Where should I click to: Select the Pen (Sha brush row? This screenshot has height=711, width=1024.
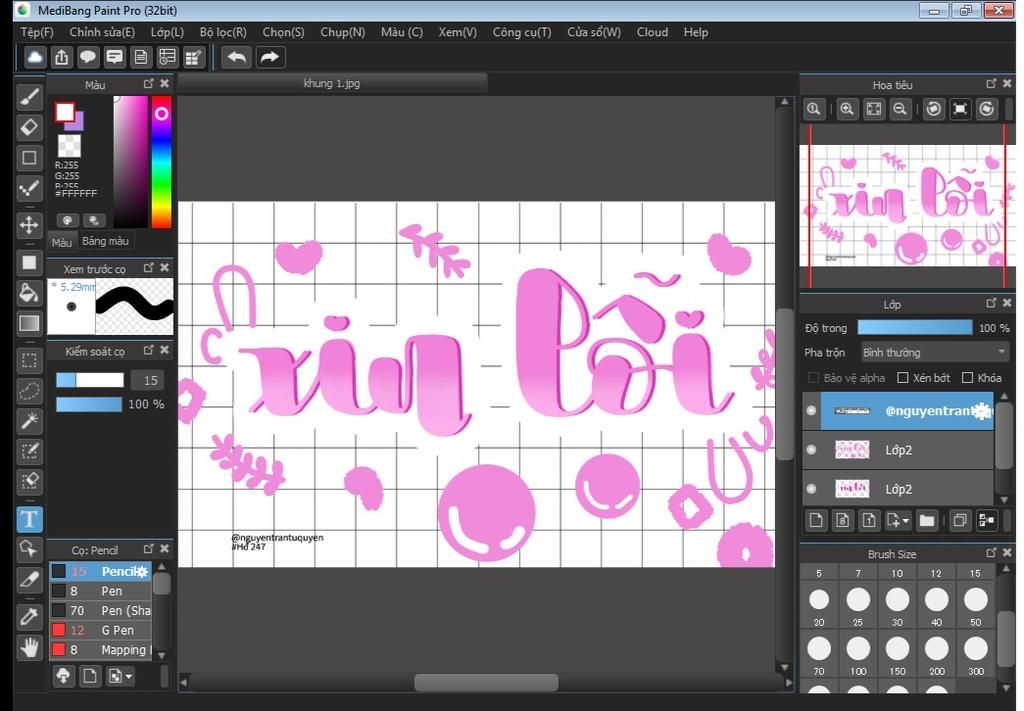click(x=101, y=610)
